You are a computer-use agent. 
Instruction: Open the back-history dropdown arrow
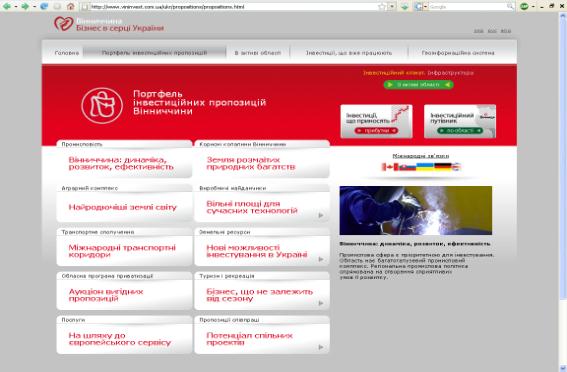click(x=16, y=7)
